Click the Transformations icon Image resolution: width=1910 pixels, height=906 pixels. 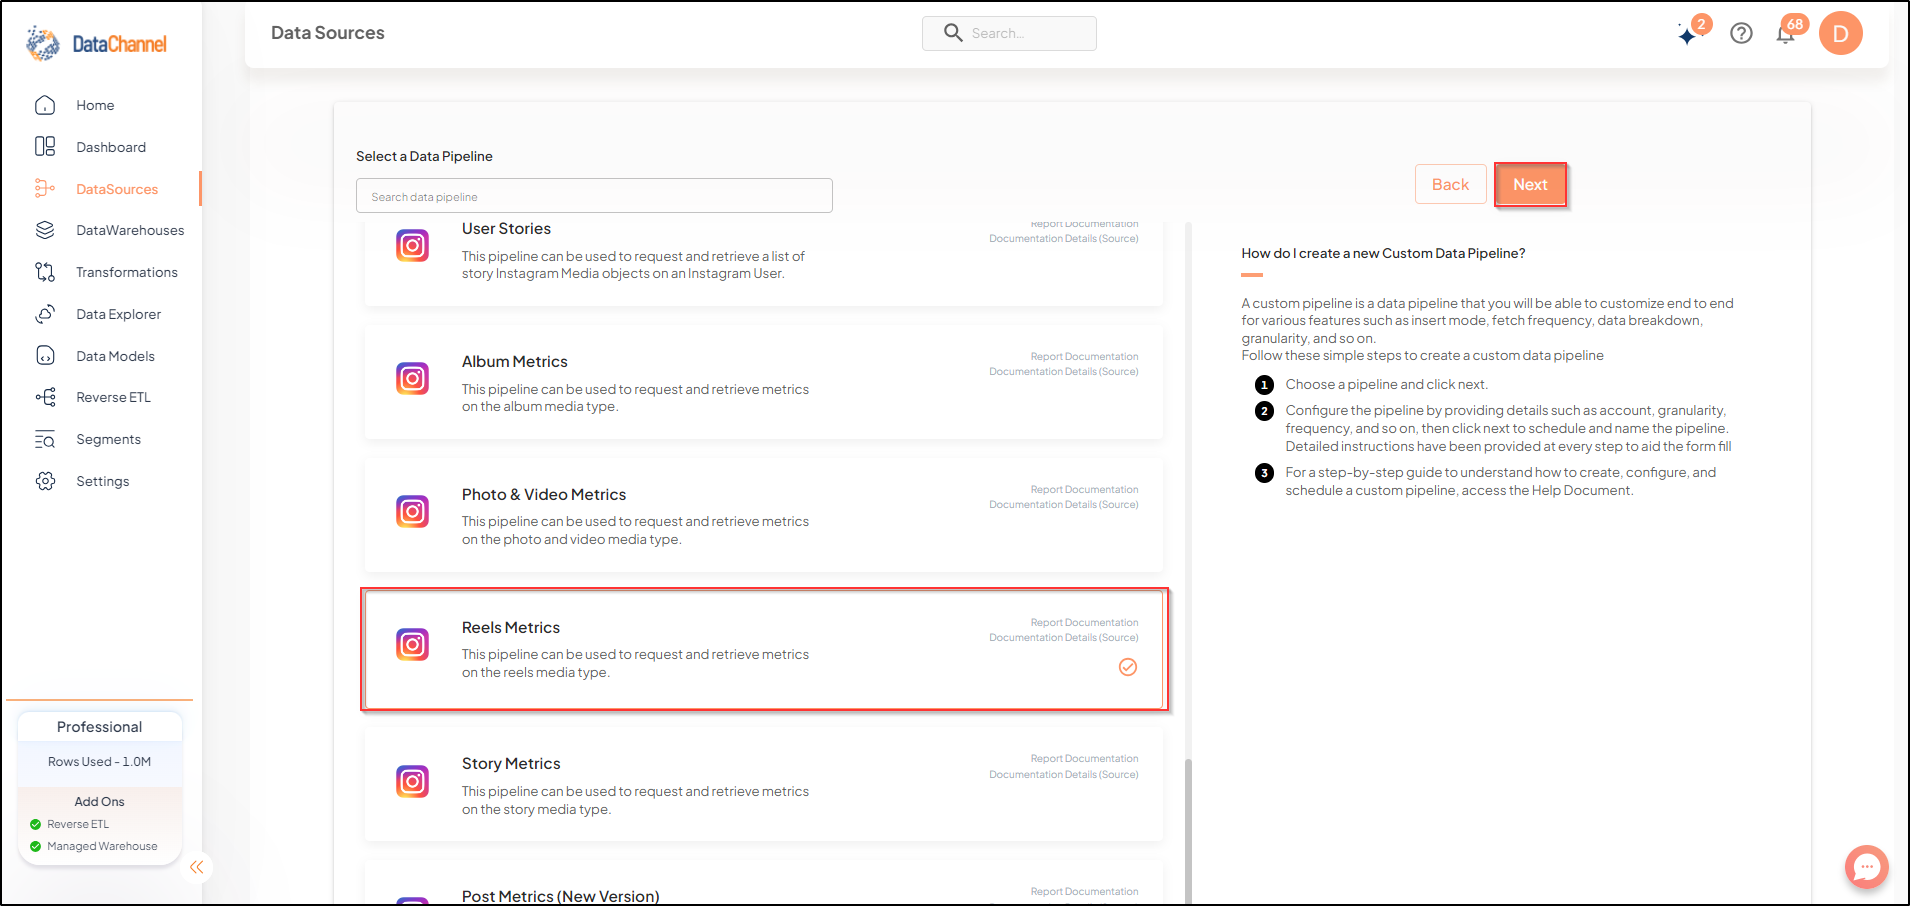point(45,272)
